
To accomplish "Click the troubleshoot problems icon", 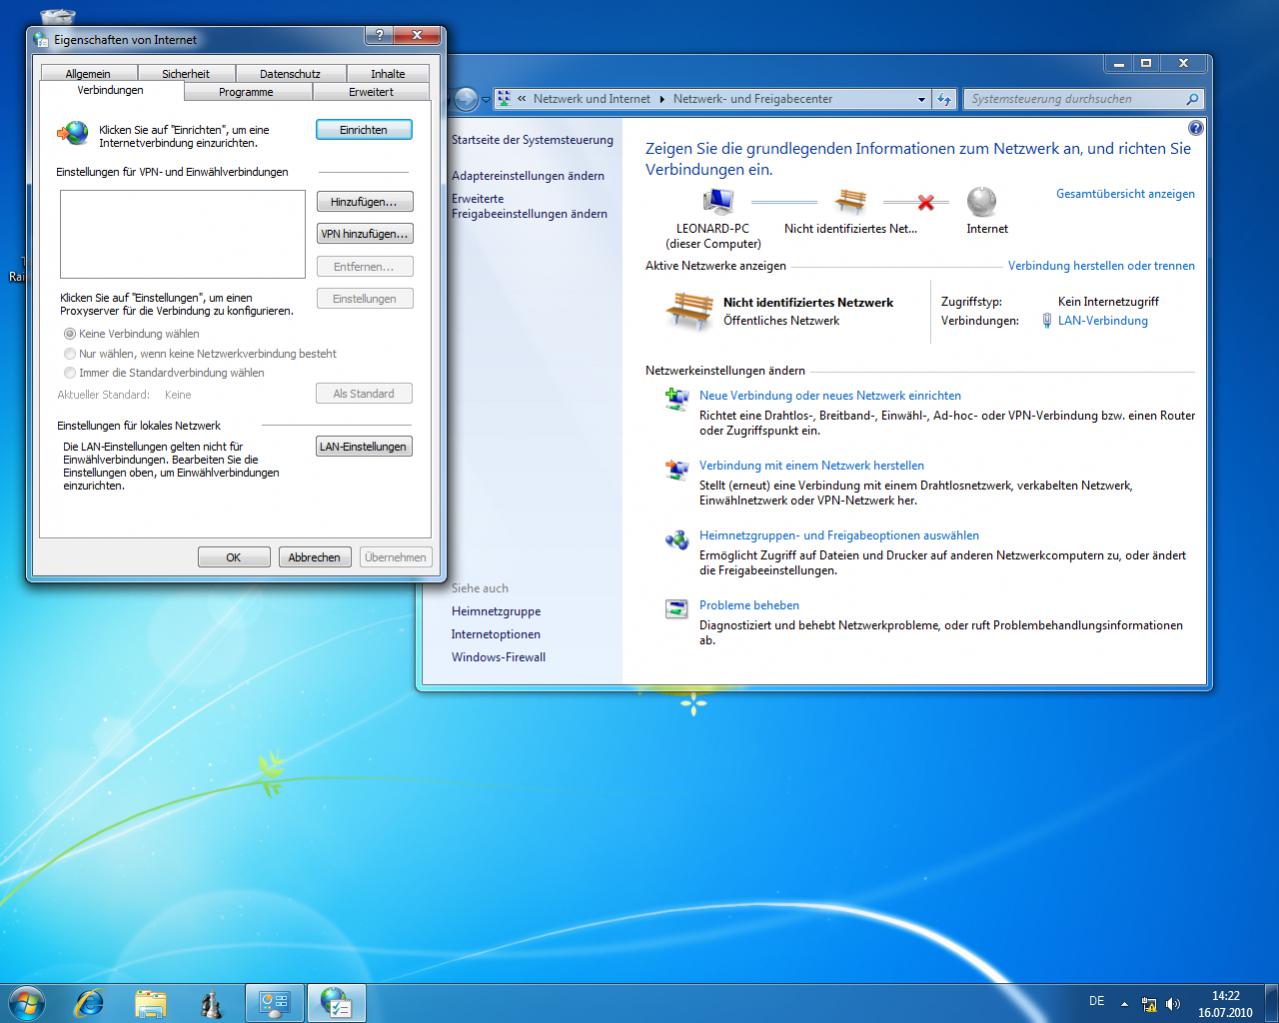I will click(x=677, y=609).
